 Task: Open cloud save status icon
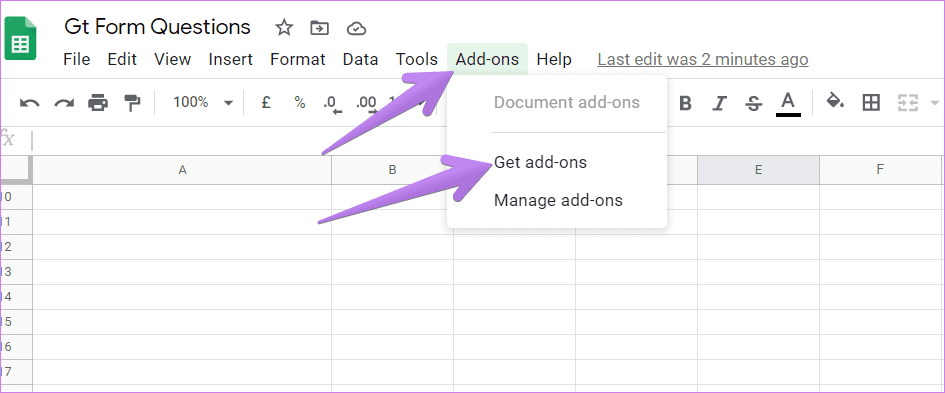pyautogui.click(x=356, y=28)
